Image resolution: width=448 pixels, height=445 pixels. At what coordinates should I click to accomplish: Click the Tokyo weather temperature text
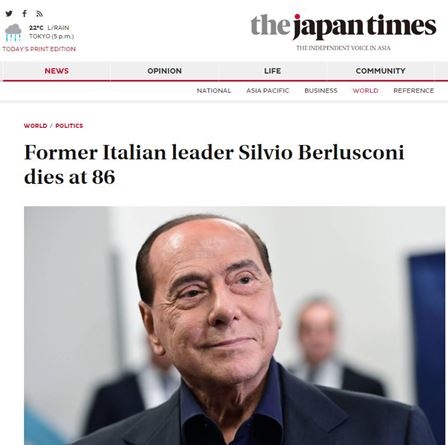click(36, 28)
